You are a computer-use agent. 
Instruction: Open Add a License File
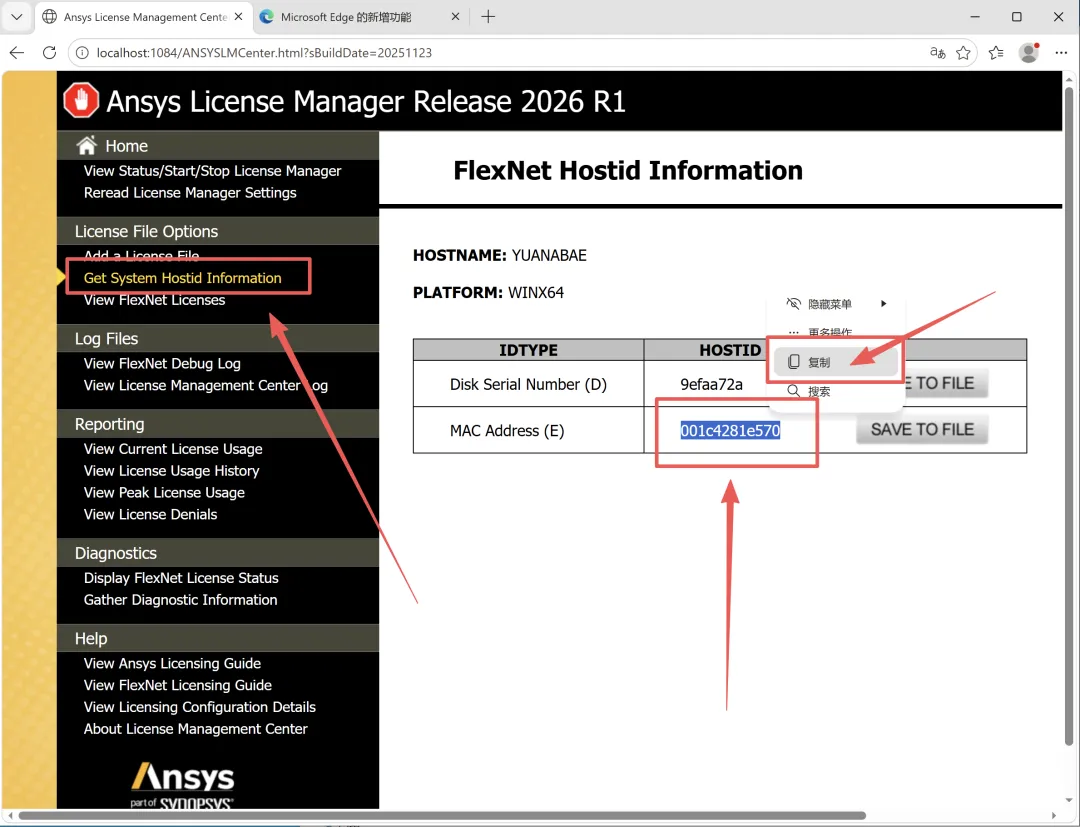coord(141,255)
